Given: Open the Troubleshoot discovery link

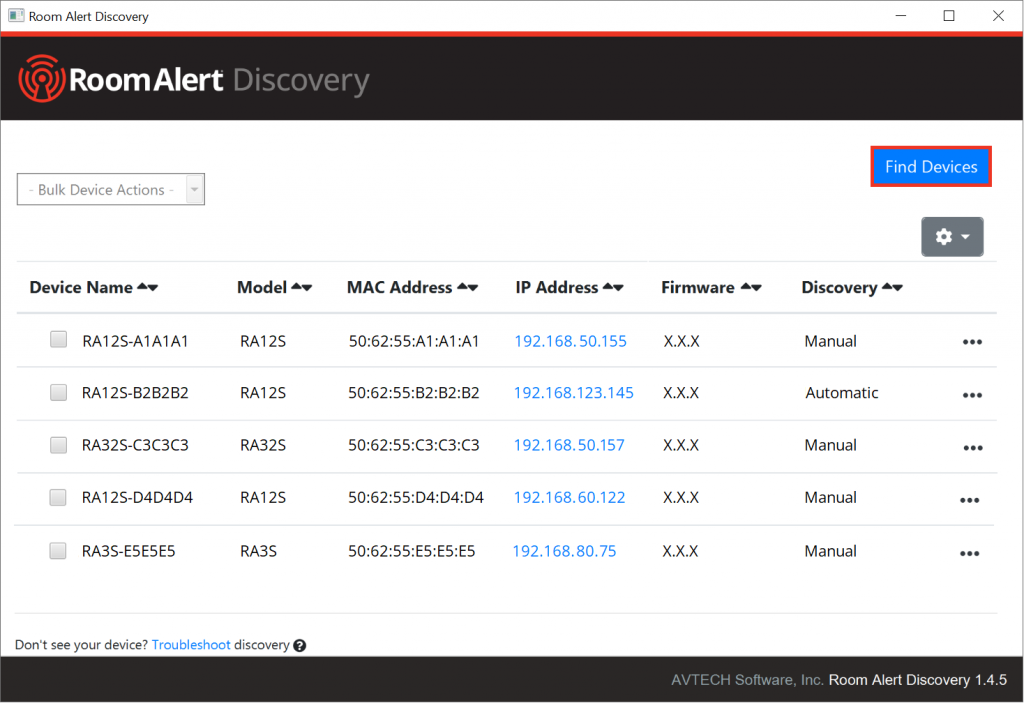Looking at the screenshot, I should coord(191,645).
